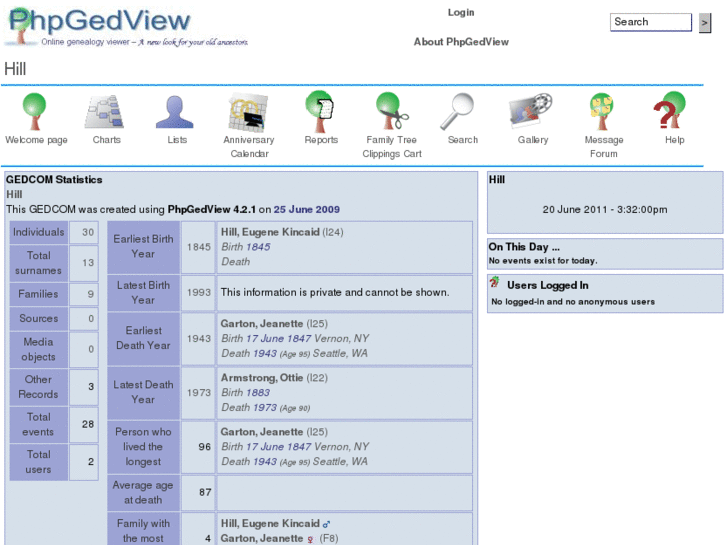The image size is (727, 545).
Task: Open the Gallery film reel icon
Action: pyautogui.click(x=531, y=111)
